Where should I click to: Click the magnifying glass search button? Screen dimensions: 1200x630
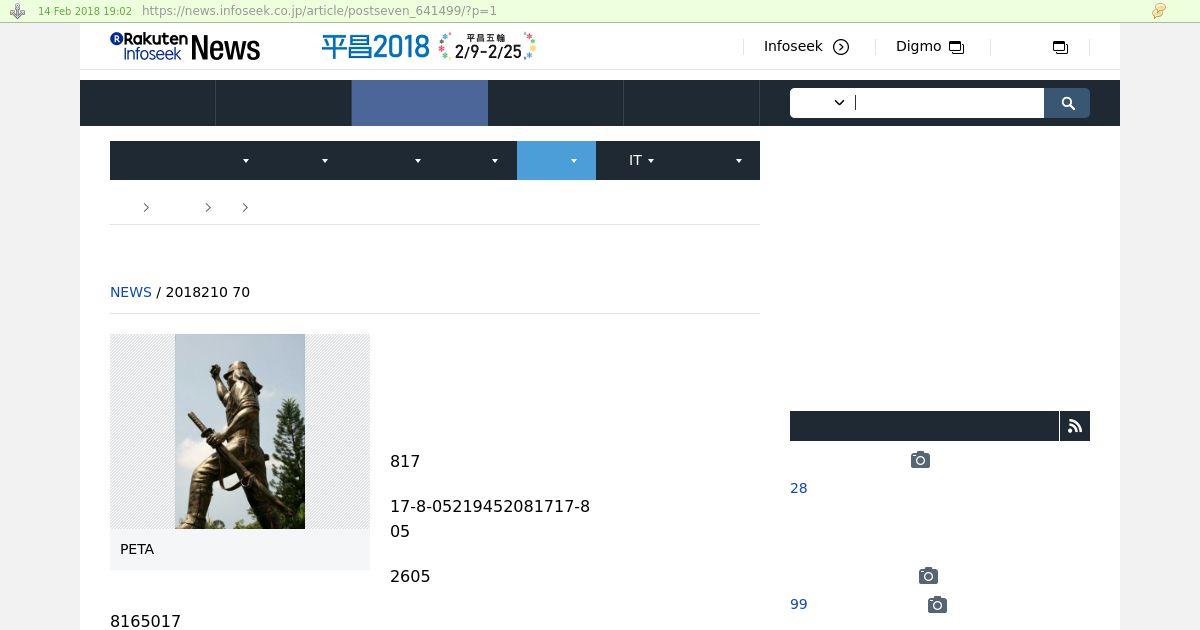(x=1067, y=103)
